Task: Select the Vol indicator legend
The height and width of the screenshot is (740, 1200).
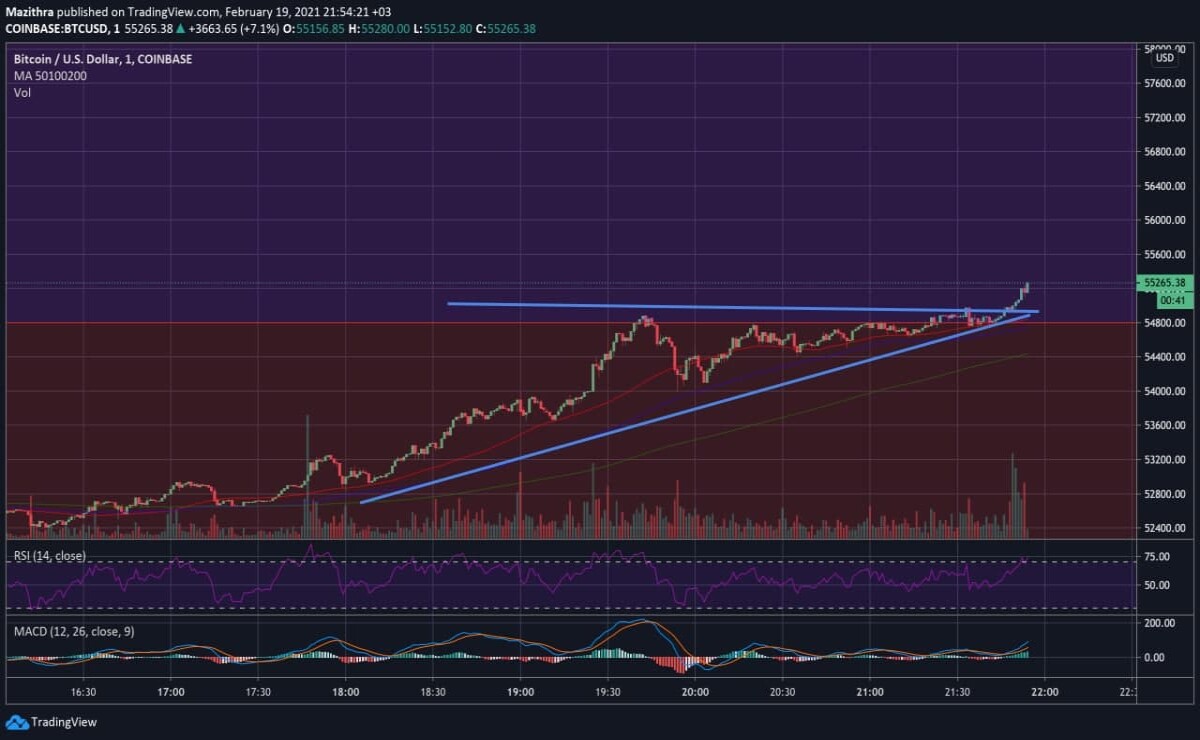Action: tap(22, 93)
